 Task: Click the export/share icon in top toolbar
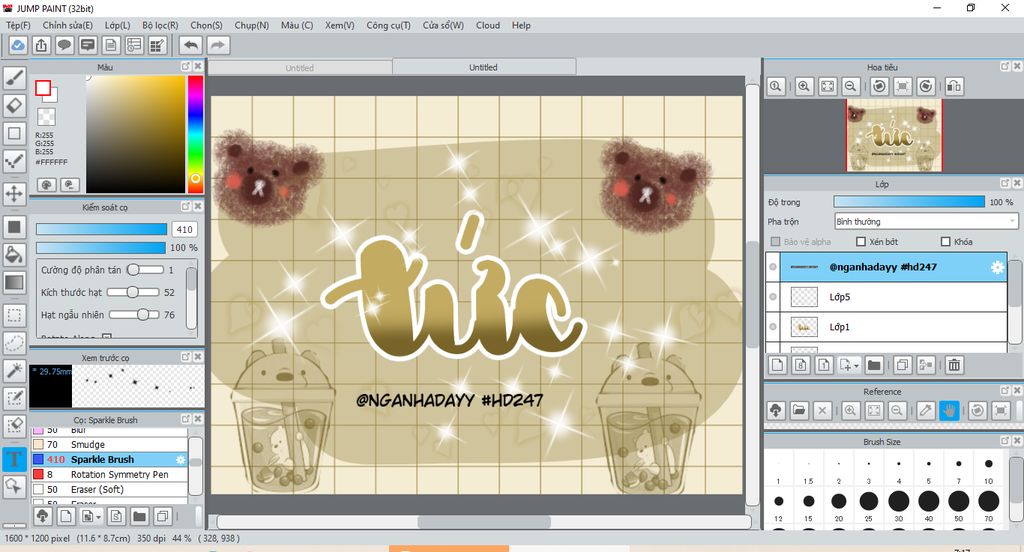click(41, 45)
